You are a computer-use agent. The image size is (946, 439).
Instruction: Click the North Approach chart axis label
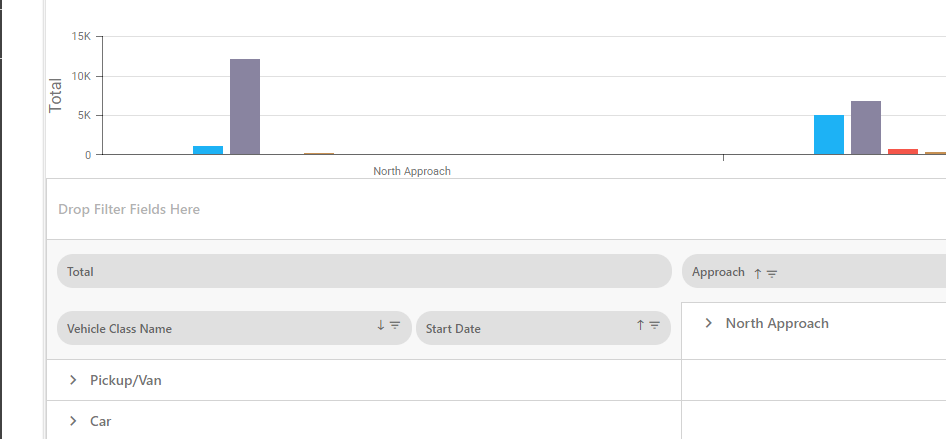412,171
